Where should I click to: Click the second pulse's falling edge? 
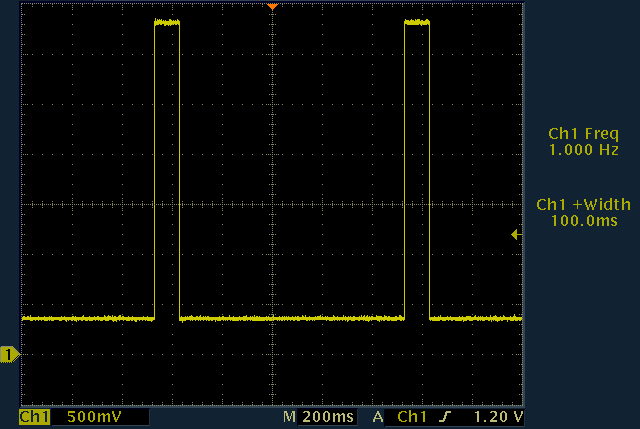[x=429, y=170]
